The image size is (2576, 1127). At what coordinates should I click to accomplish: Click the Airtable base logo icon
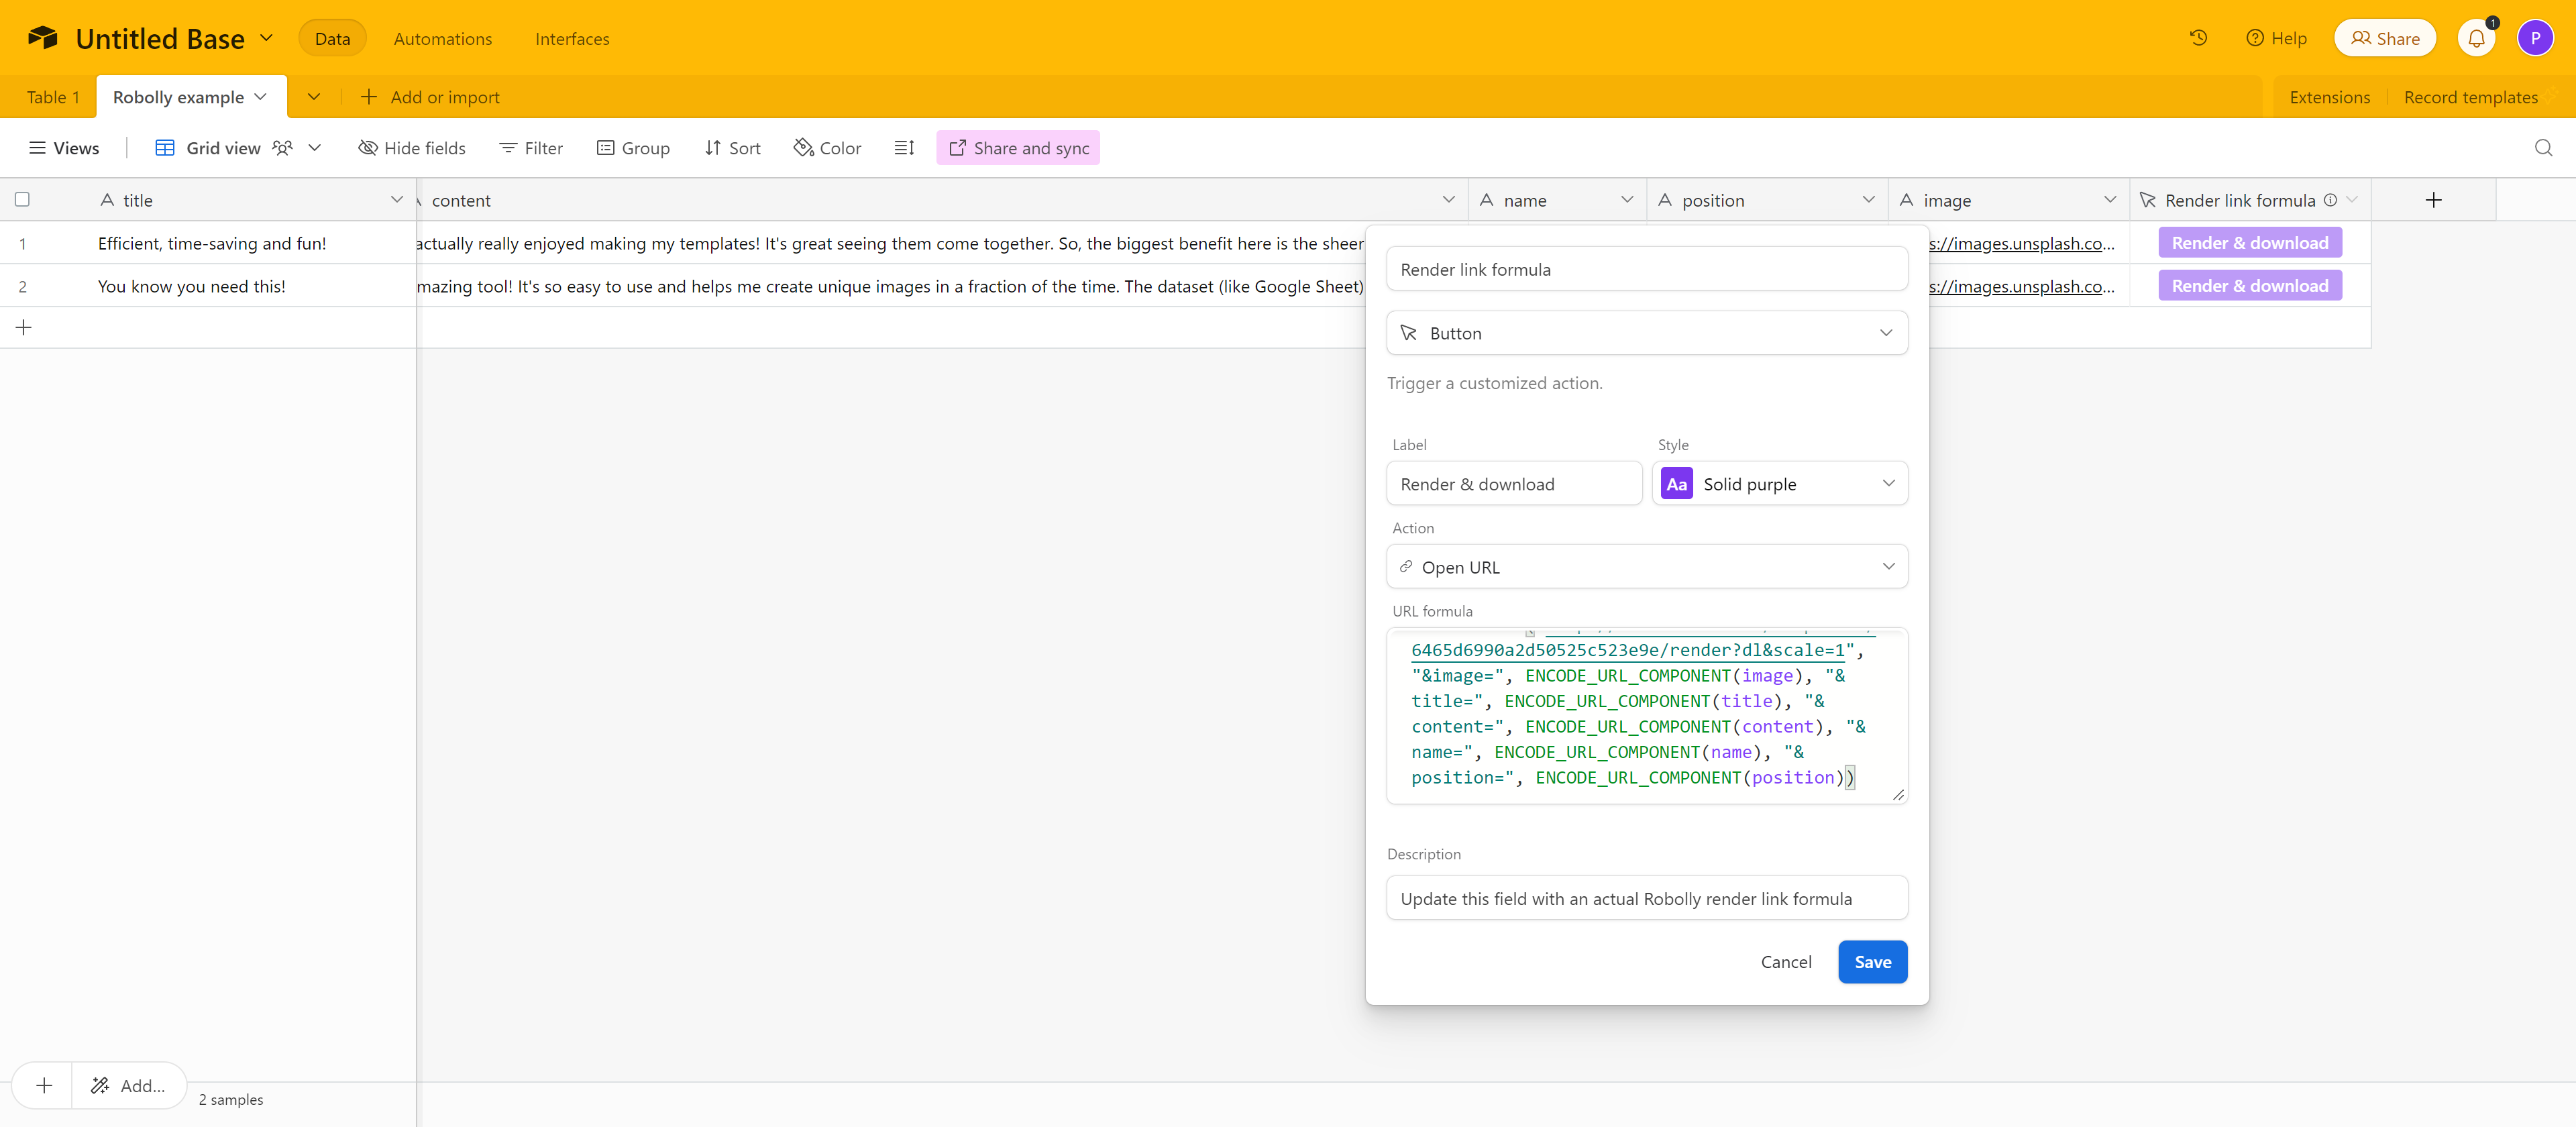point(42,38)
